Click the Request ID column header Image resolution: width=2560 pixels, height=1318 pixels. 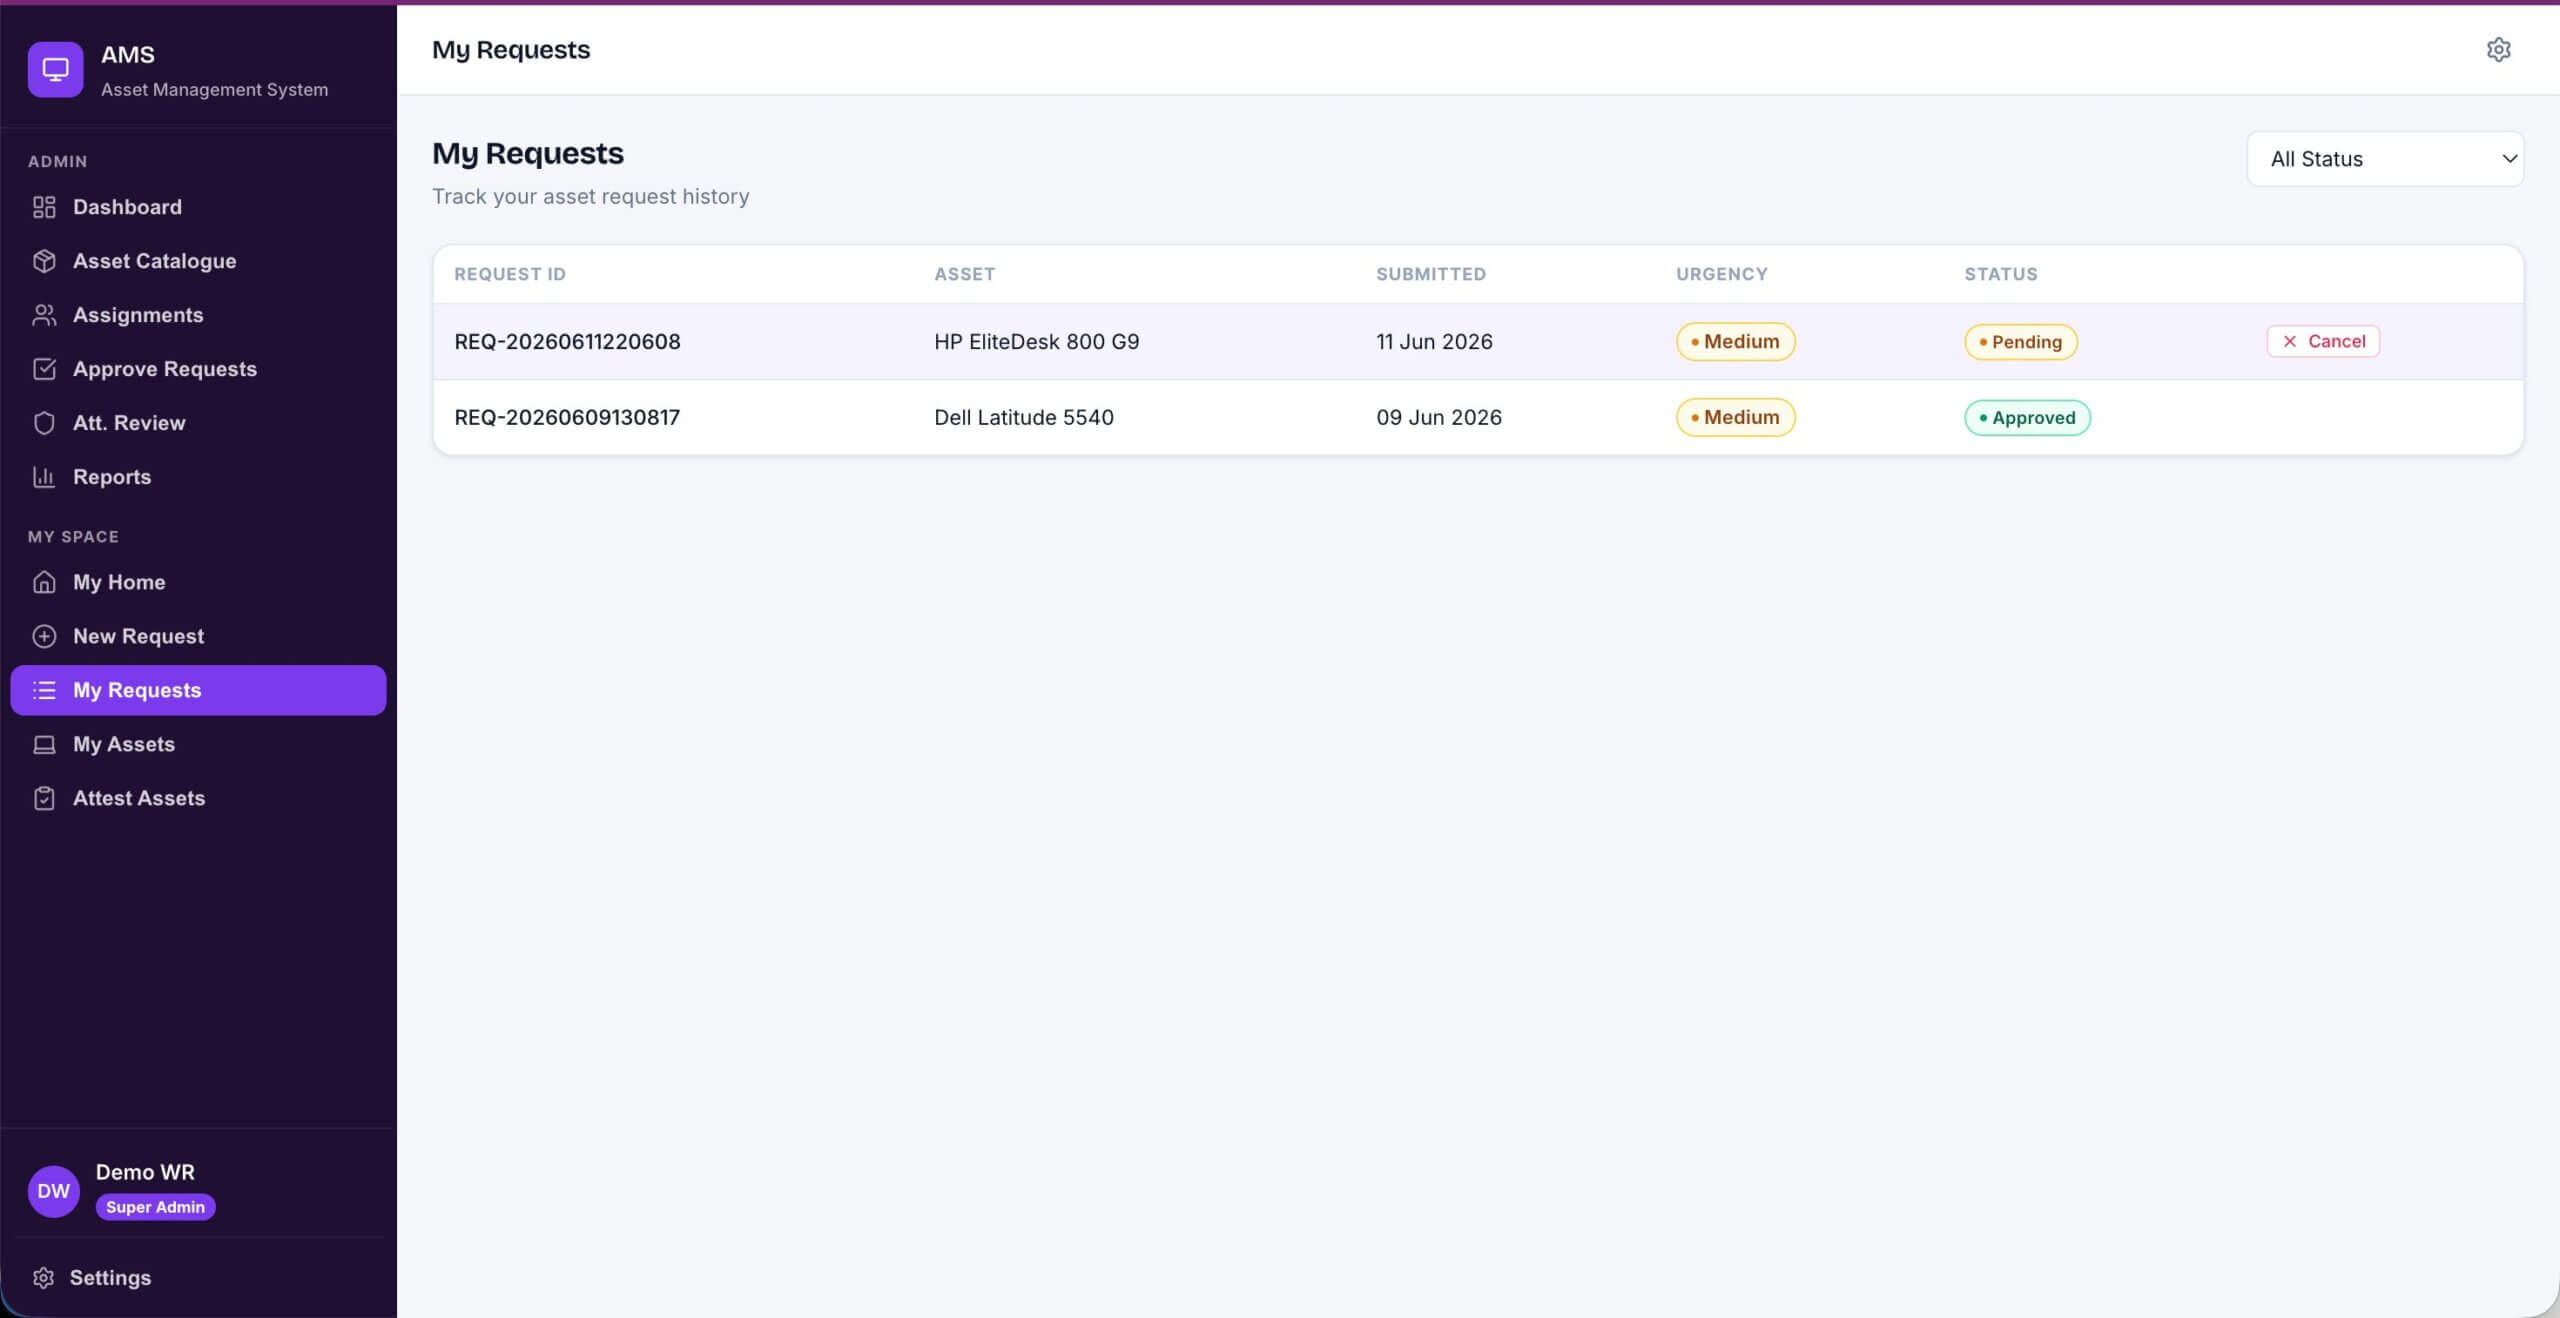point(510,274)
